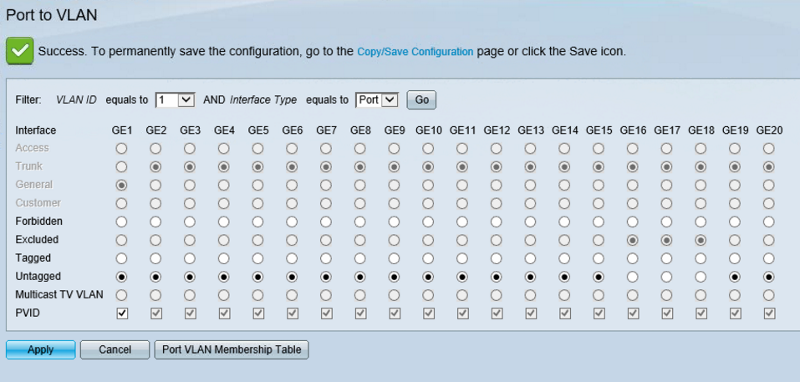Click the Untagged row label

coord(38,276)
